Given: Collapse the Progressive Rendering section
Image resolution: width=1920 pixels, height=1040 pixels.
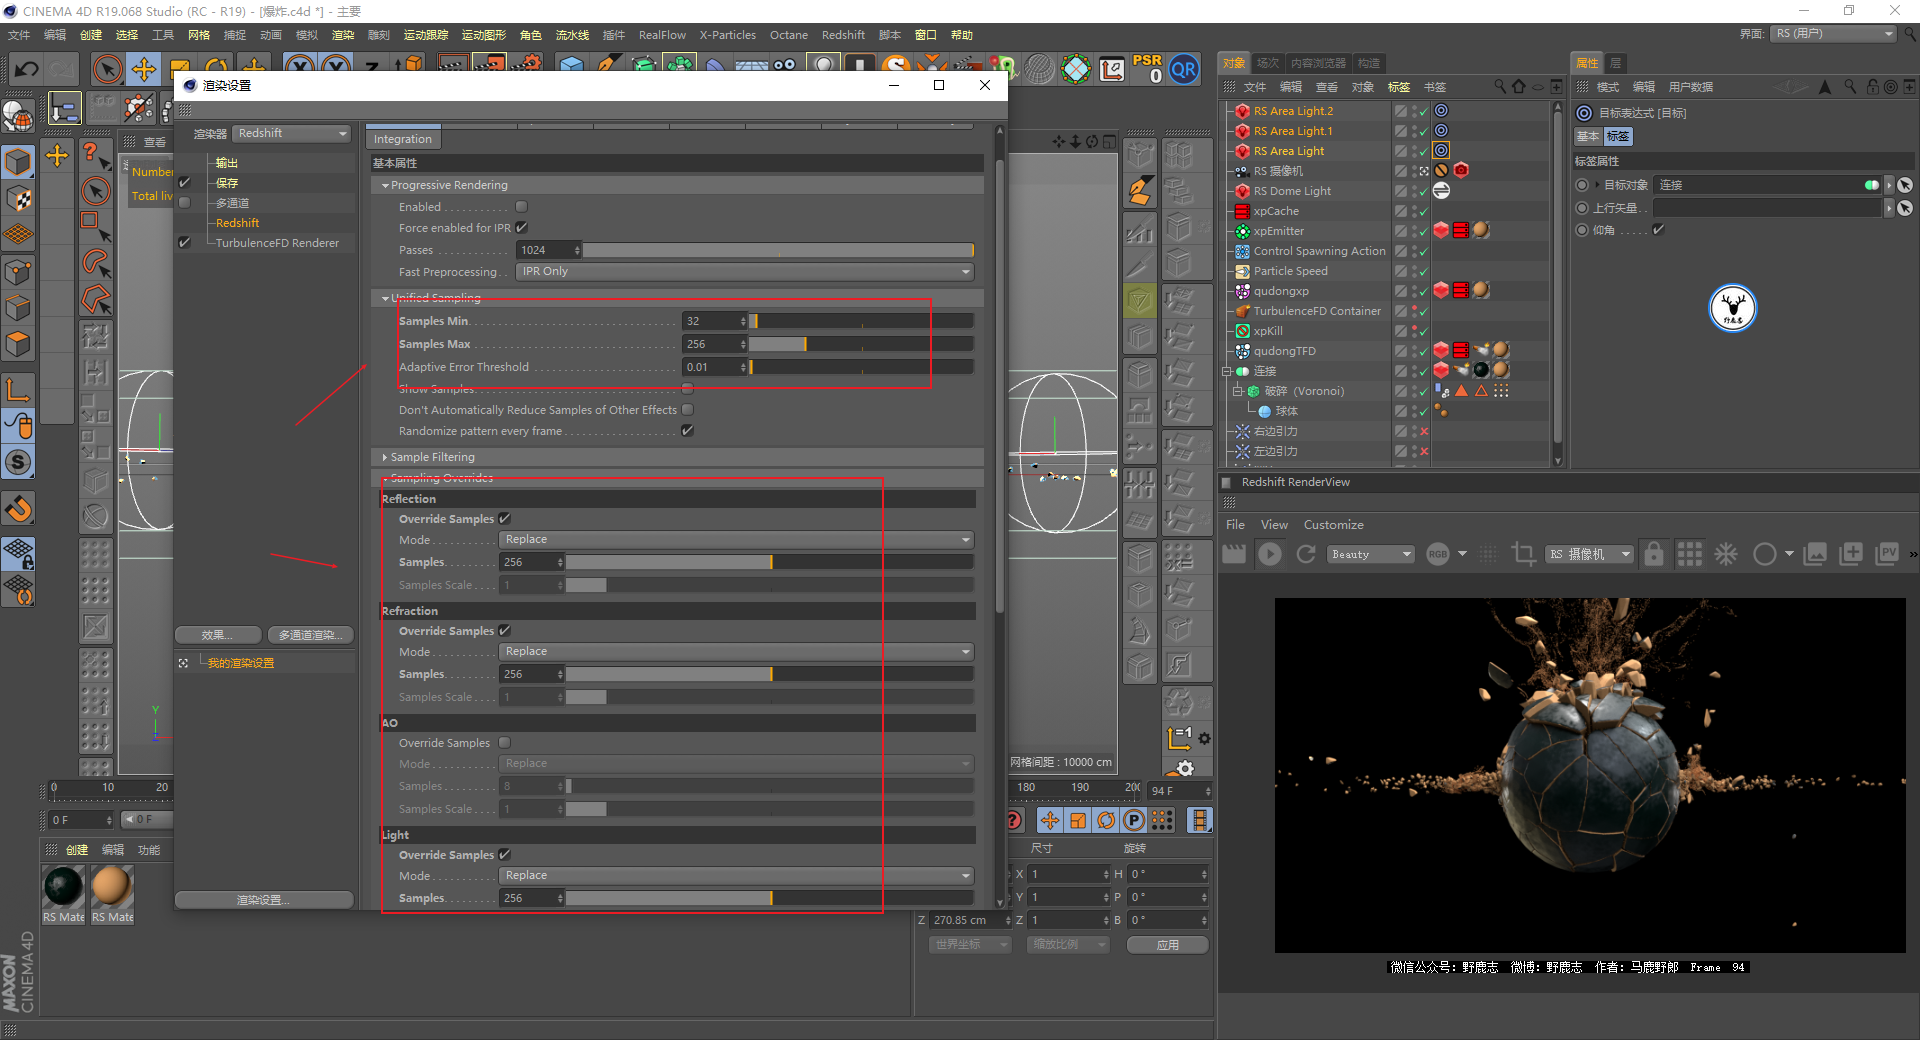Looking at the screenshot, I should pyautogui.click(x=385, y=186).
